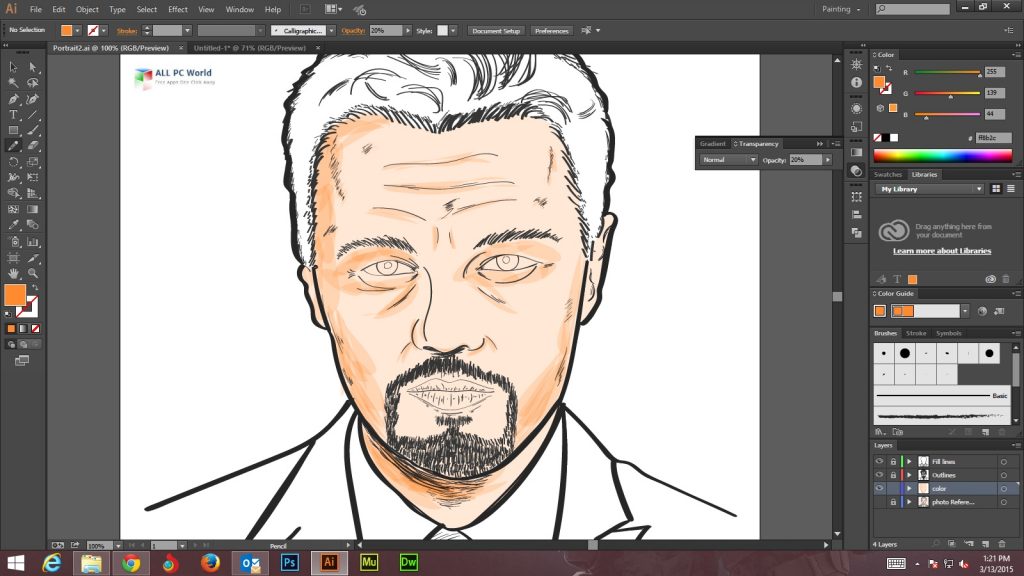This screenshot has height=576, width=1024.
Task: Select the Zoom magnifier tool
Action: (x=33, y=272)
